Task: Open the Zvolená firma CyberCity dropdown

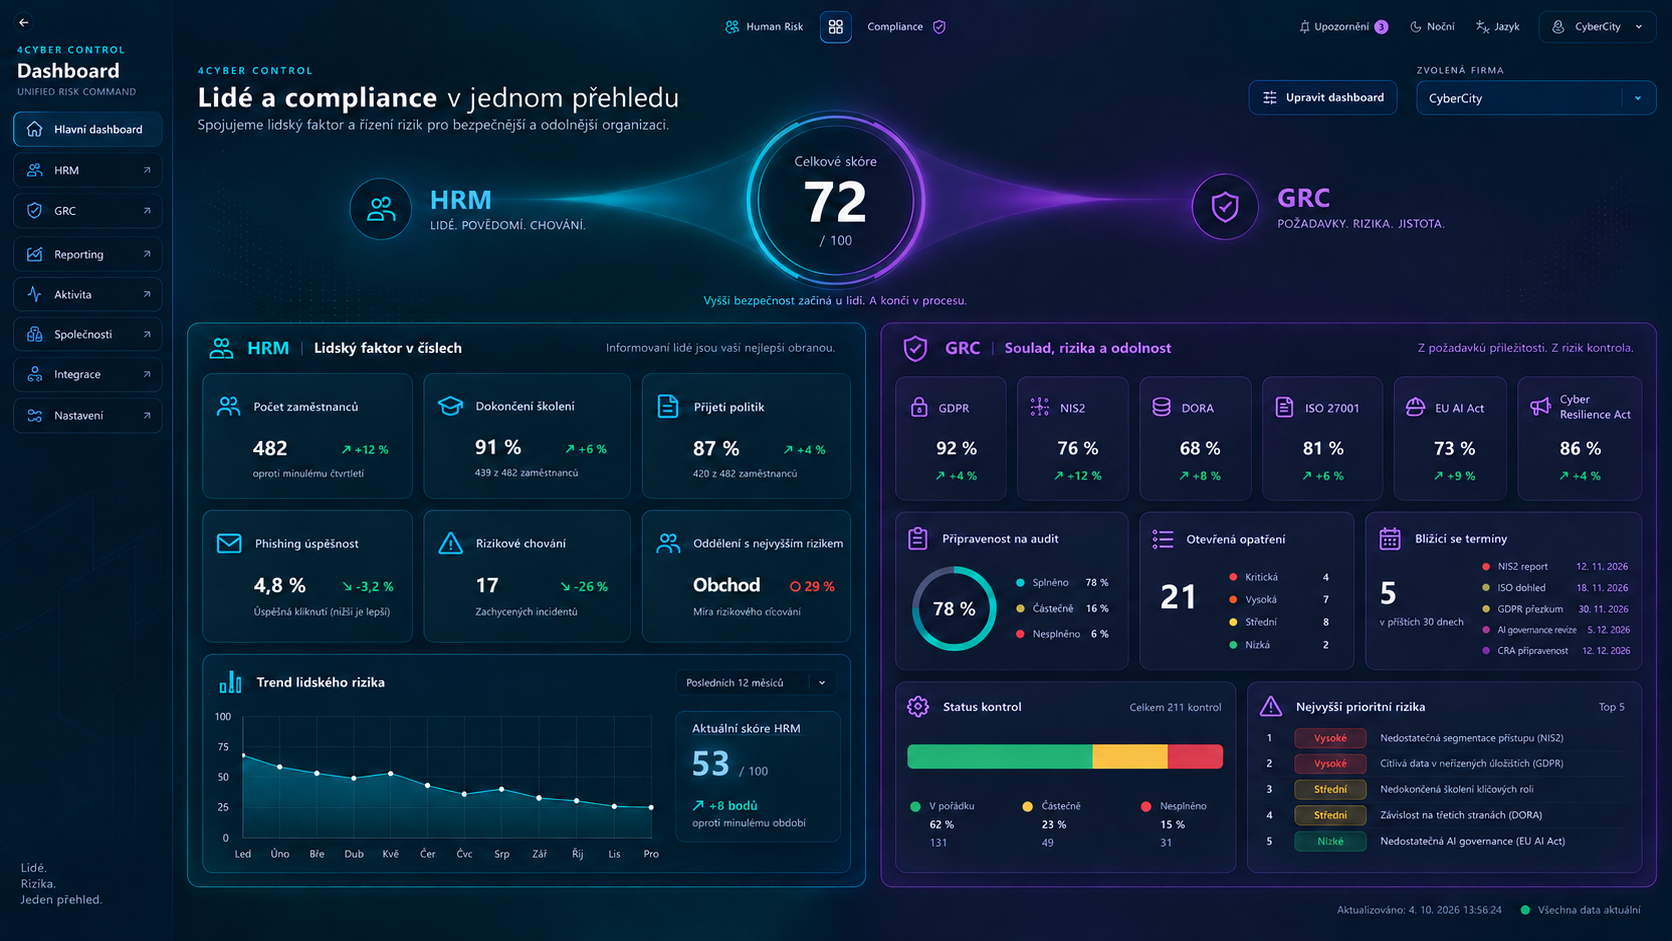Action: (1536, 98)
